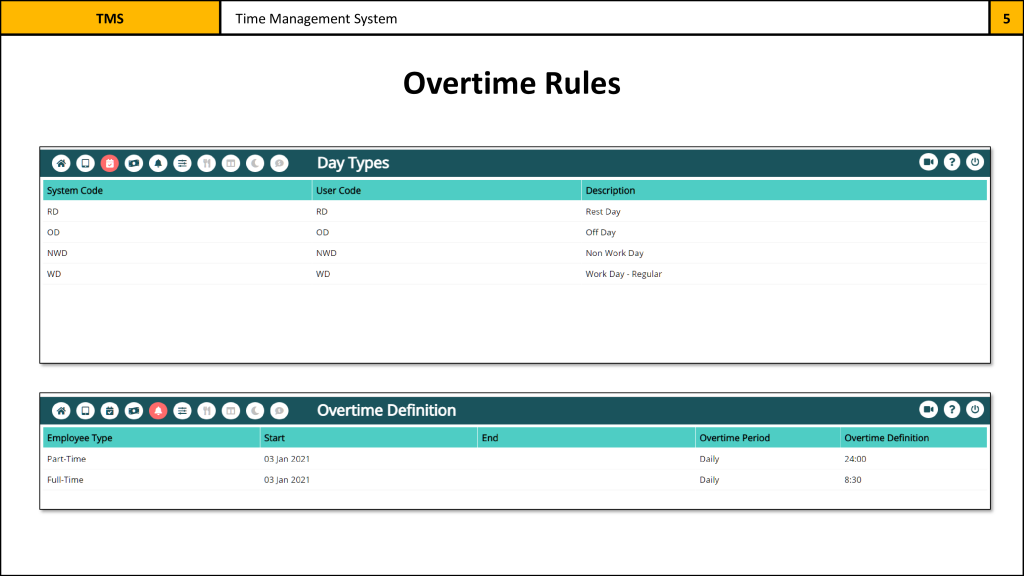
Task: Select the Work Day - Regular row
Action: (514, 274)
